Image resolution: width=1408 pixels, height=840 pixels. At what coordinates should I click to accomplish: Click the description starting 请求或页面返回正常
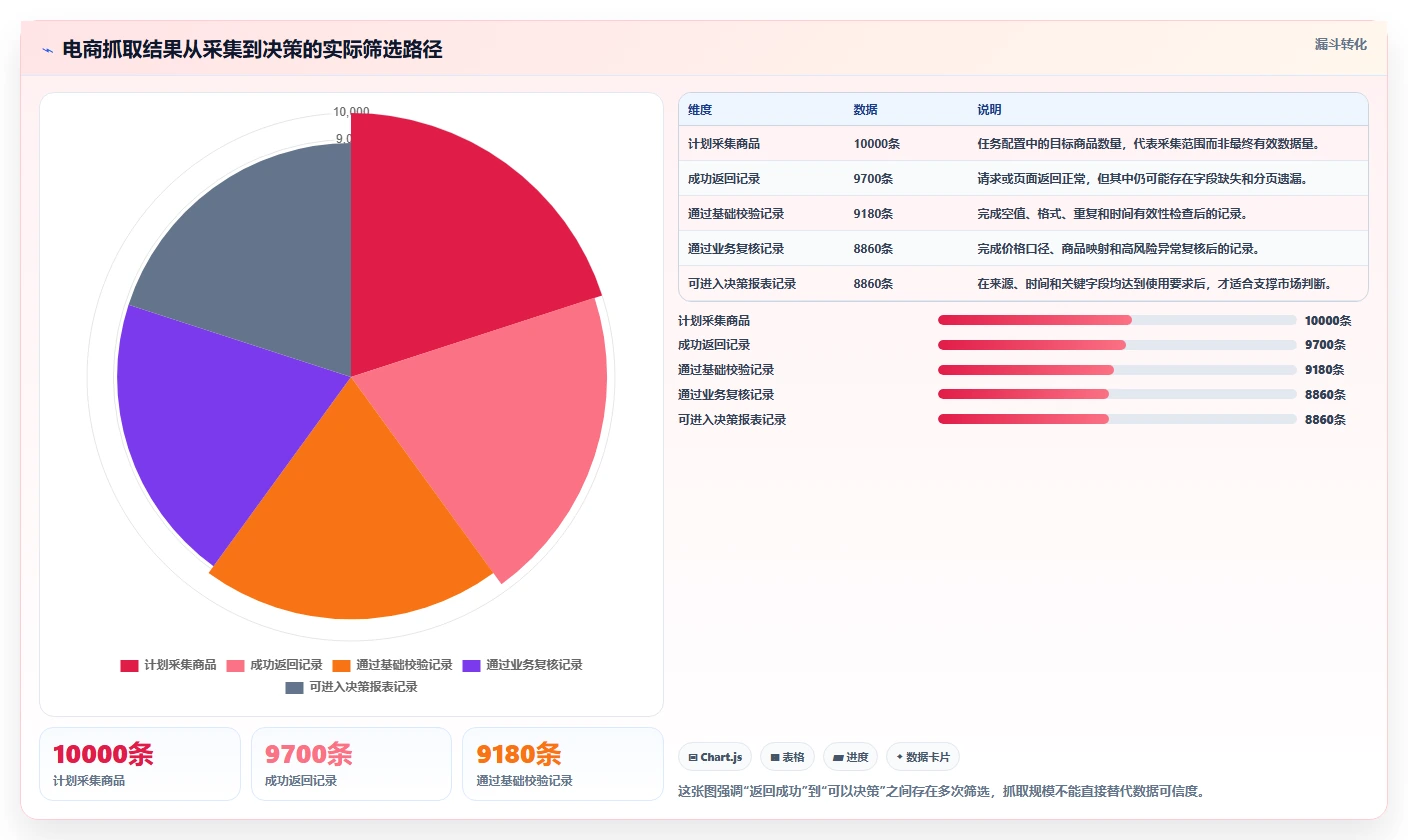pyautogui.click(x=1143, y=179)
